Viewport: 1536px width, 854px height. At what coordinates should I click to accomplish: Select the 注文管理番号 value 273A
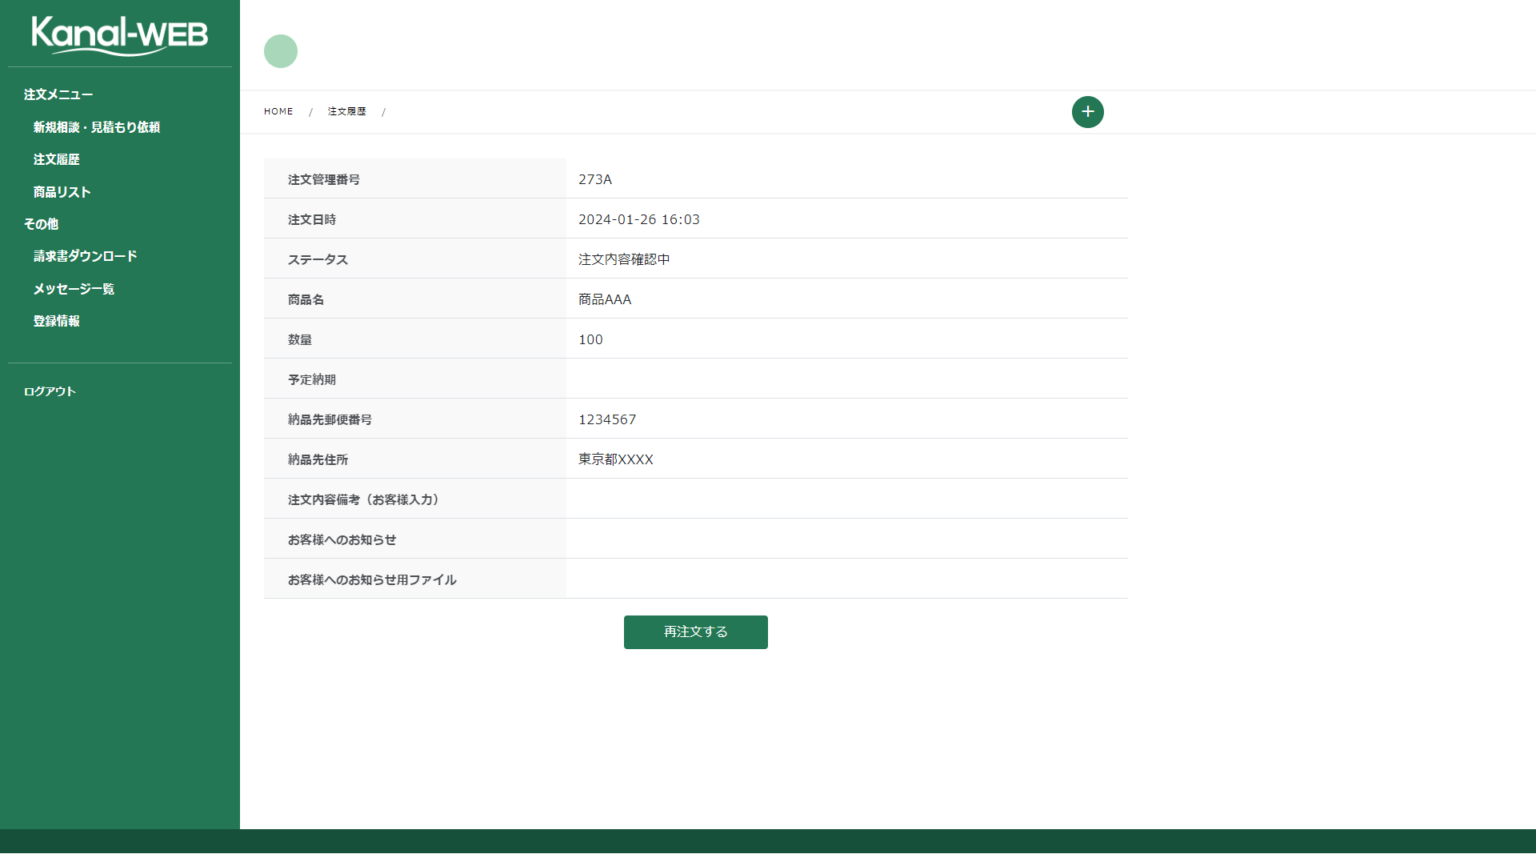tap(598, 179)
